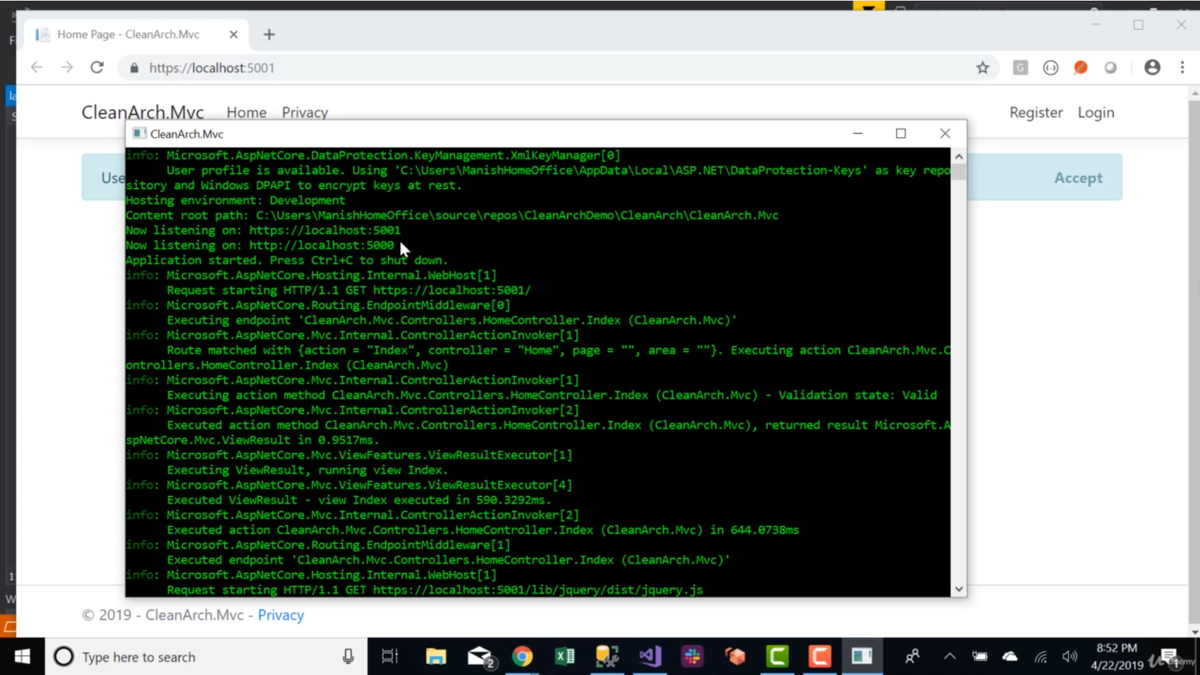Open Task View on the taskbar
Viewport: 1200px width, 675px height.
pos(390,657)
